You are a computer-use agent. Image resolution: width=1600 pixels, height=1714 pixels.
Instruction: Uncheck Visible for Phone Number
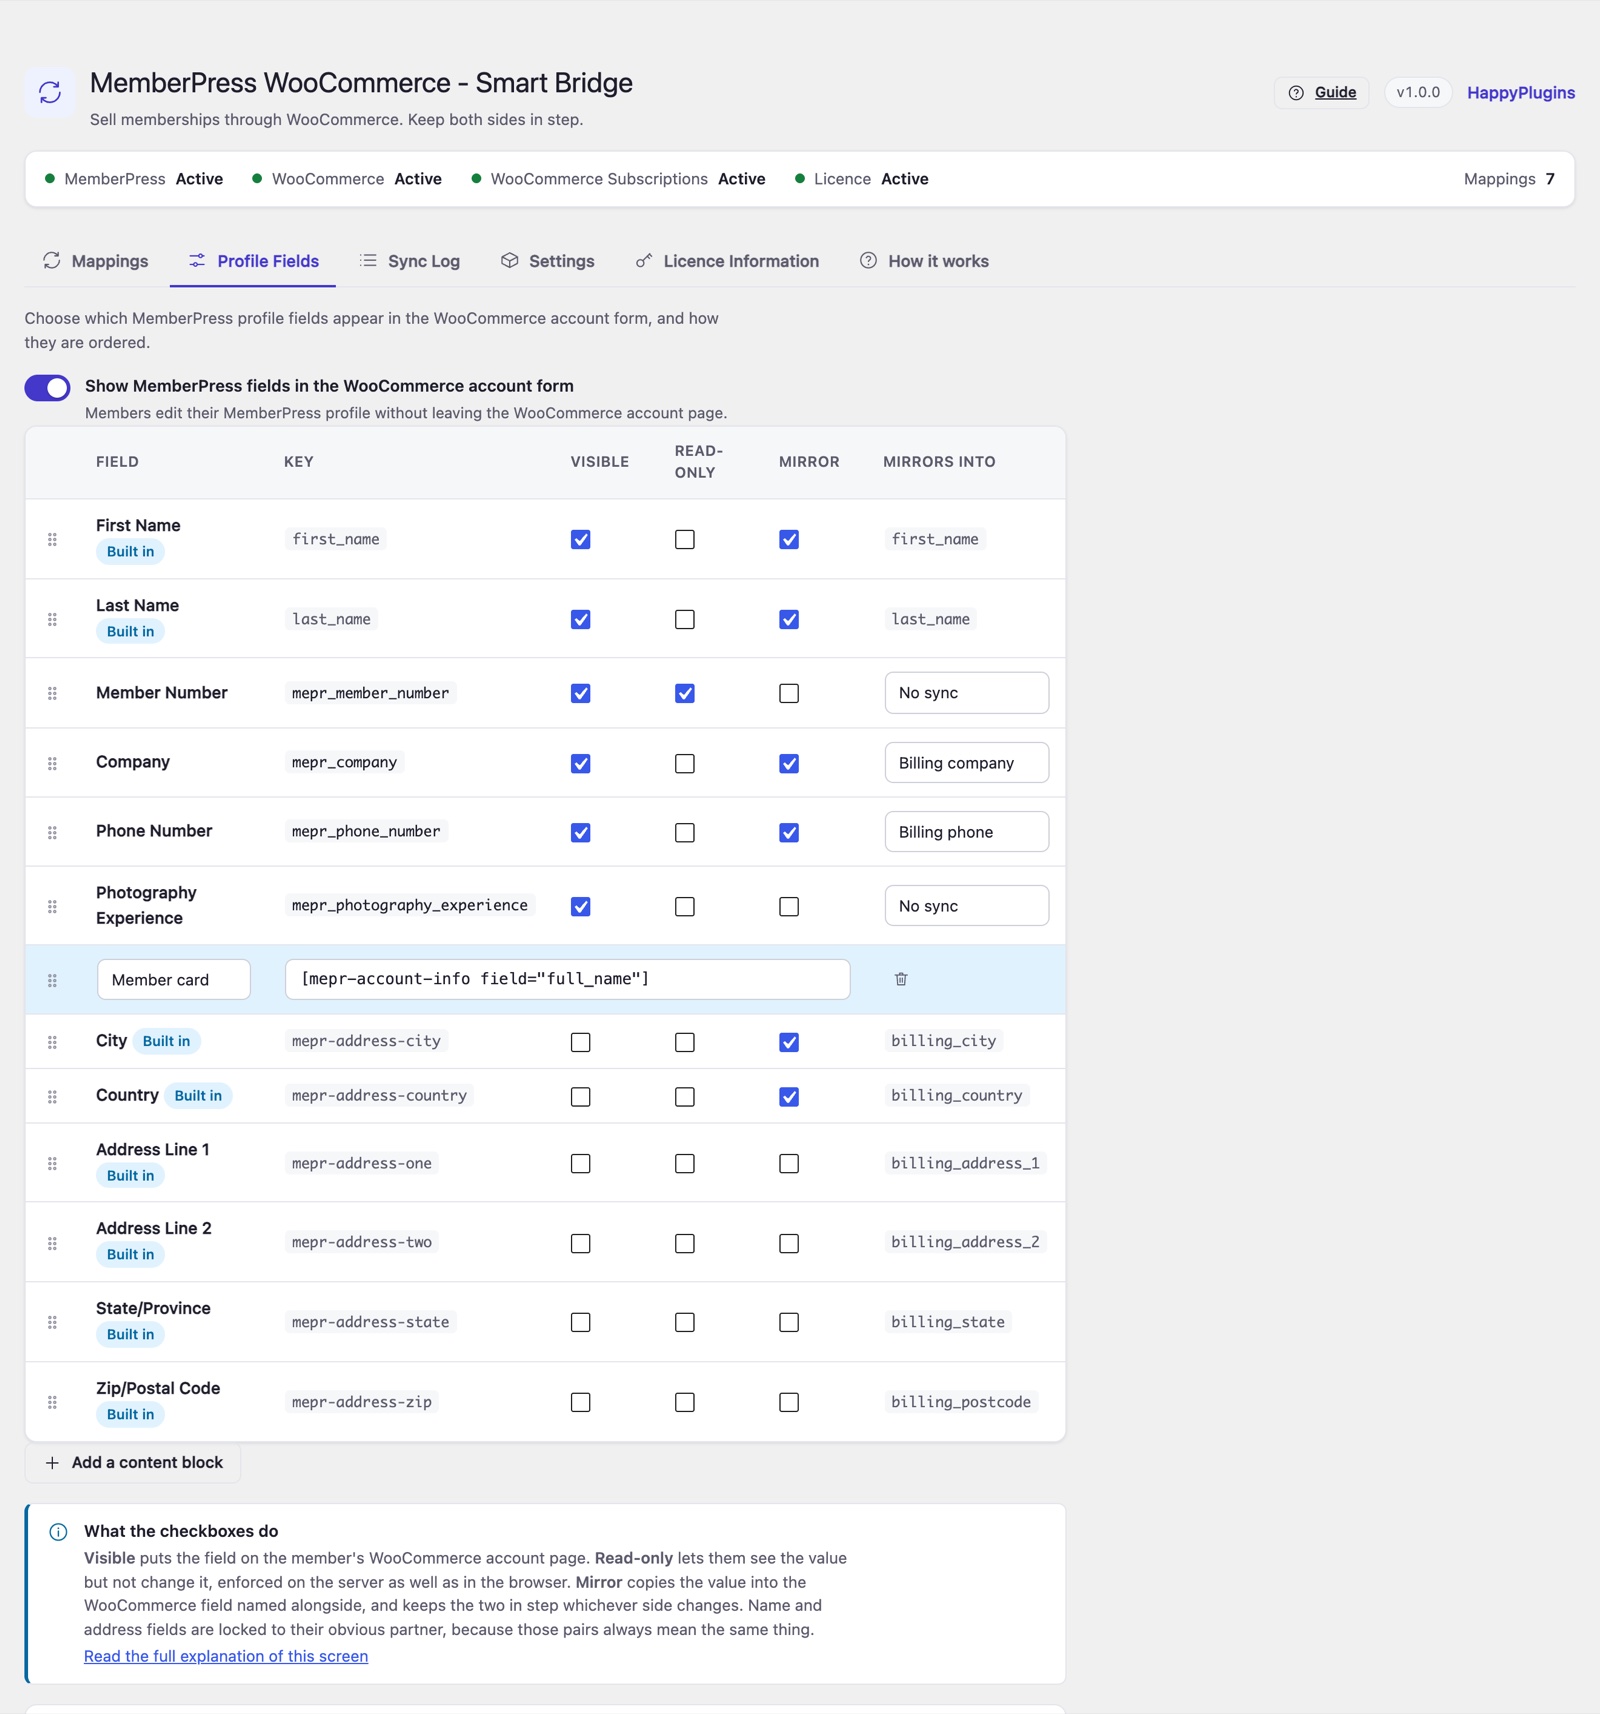(x=580, y=832)
